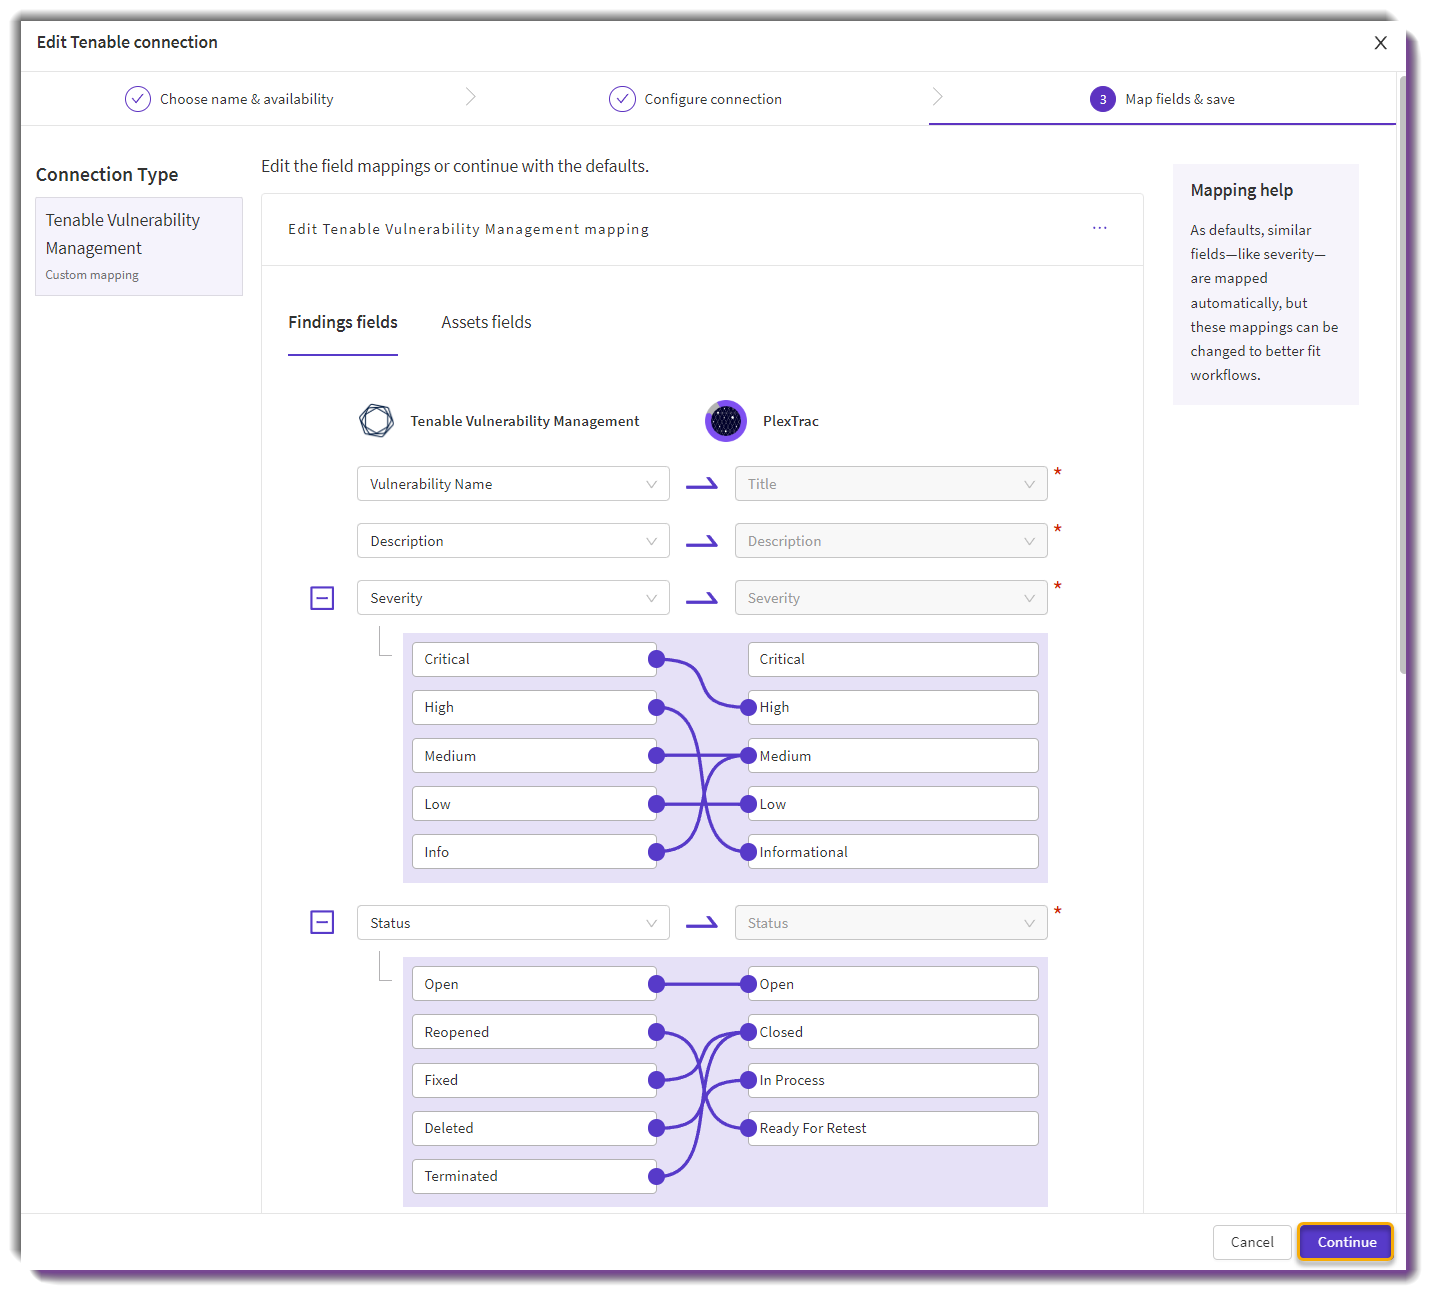Screen dimensions: 1448x1312
Task: Go to Configure connection step
Action: (x=695, y=99)
